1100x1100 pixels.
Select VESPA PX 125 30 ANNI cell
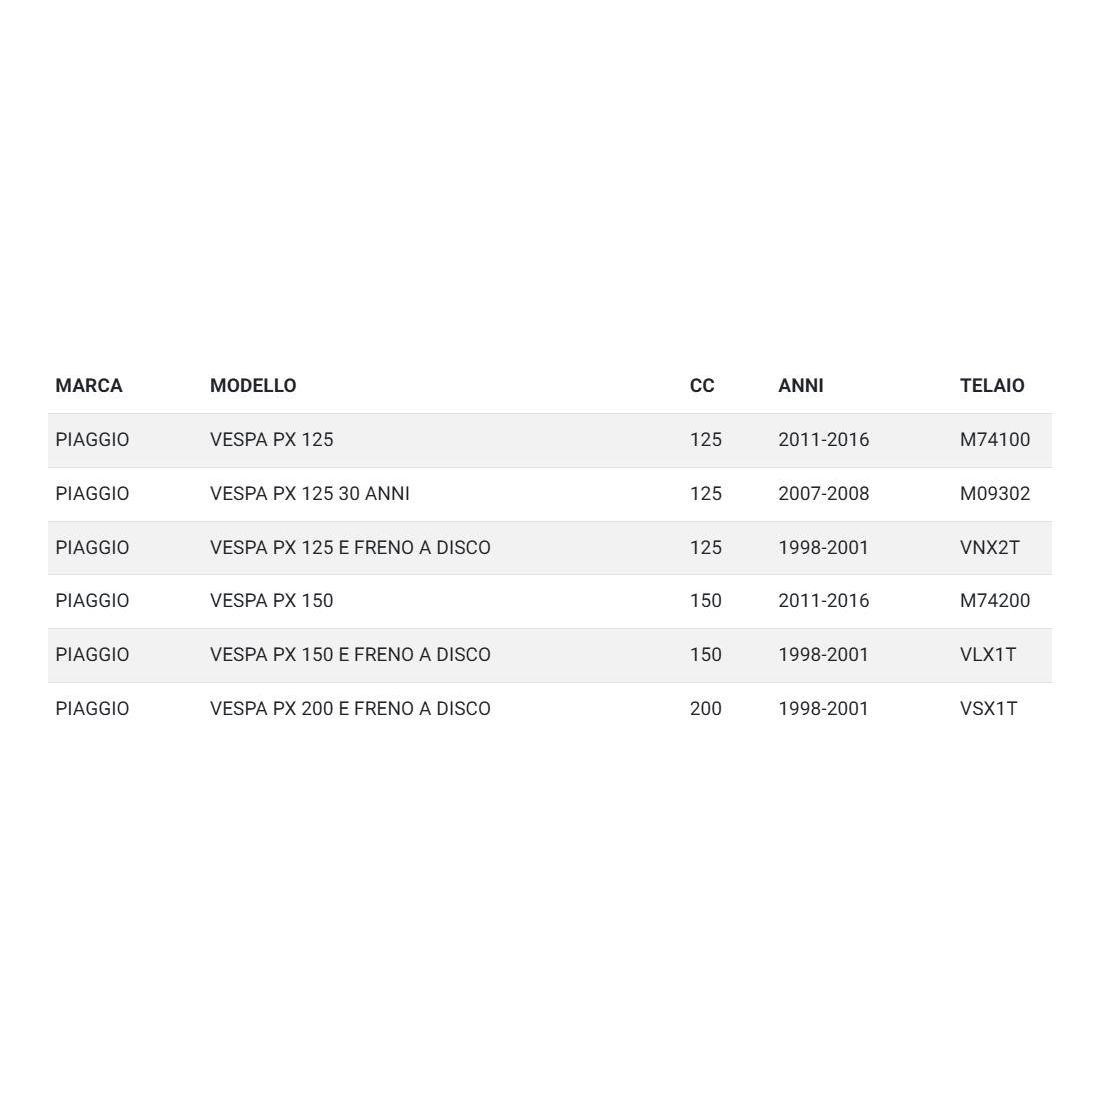click(x=310, y=494)
